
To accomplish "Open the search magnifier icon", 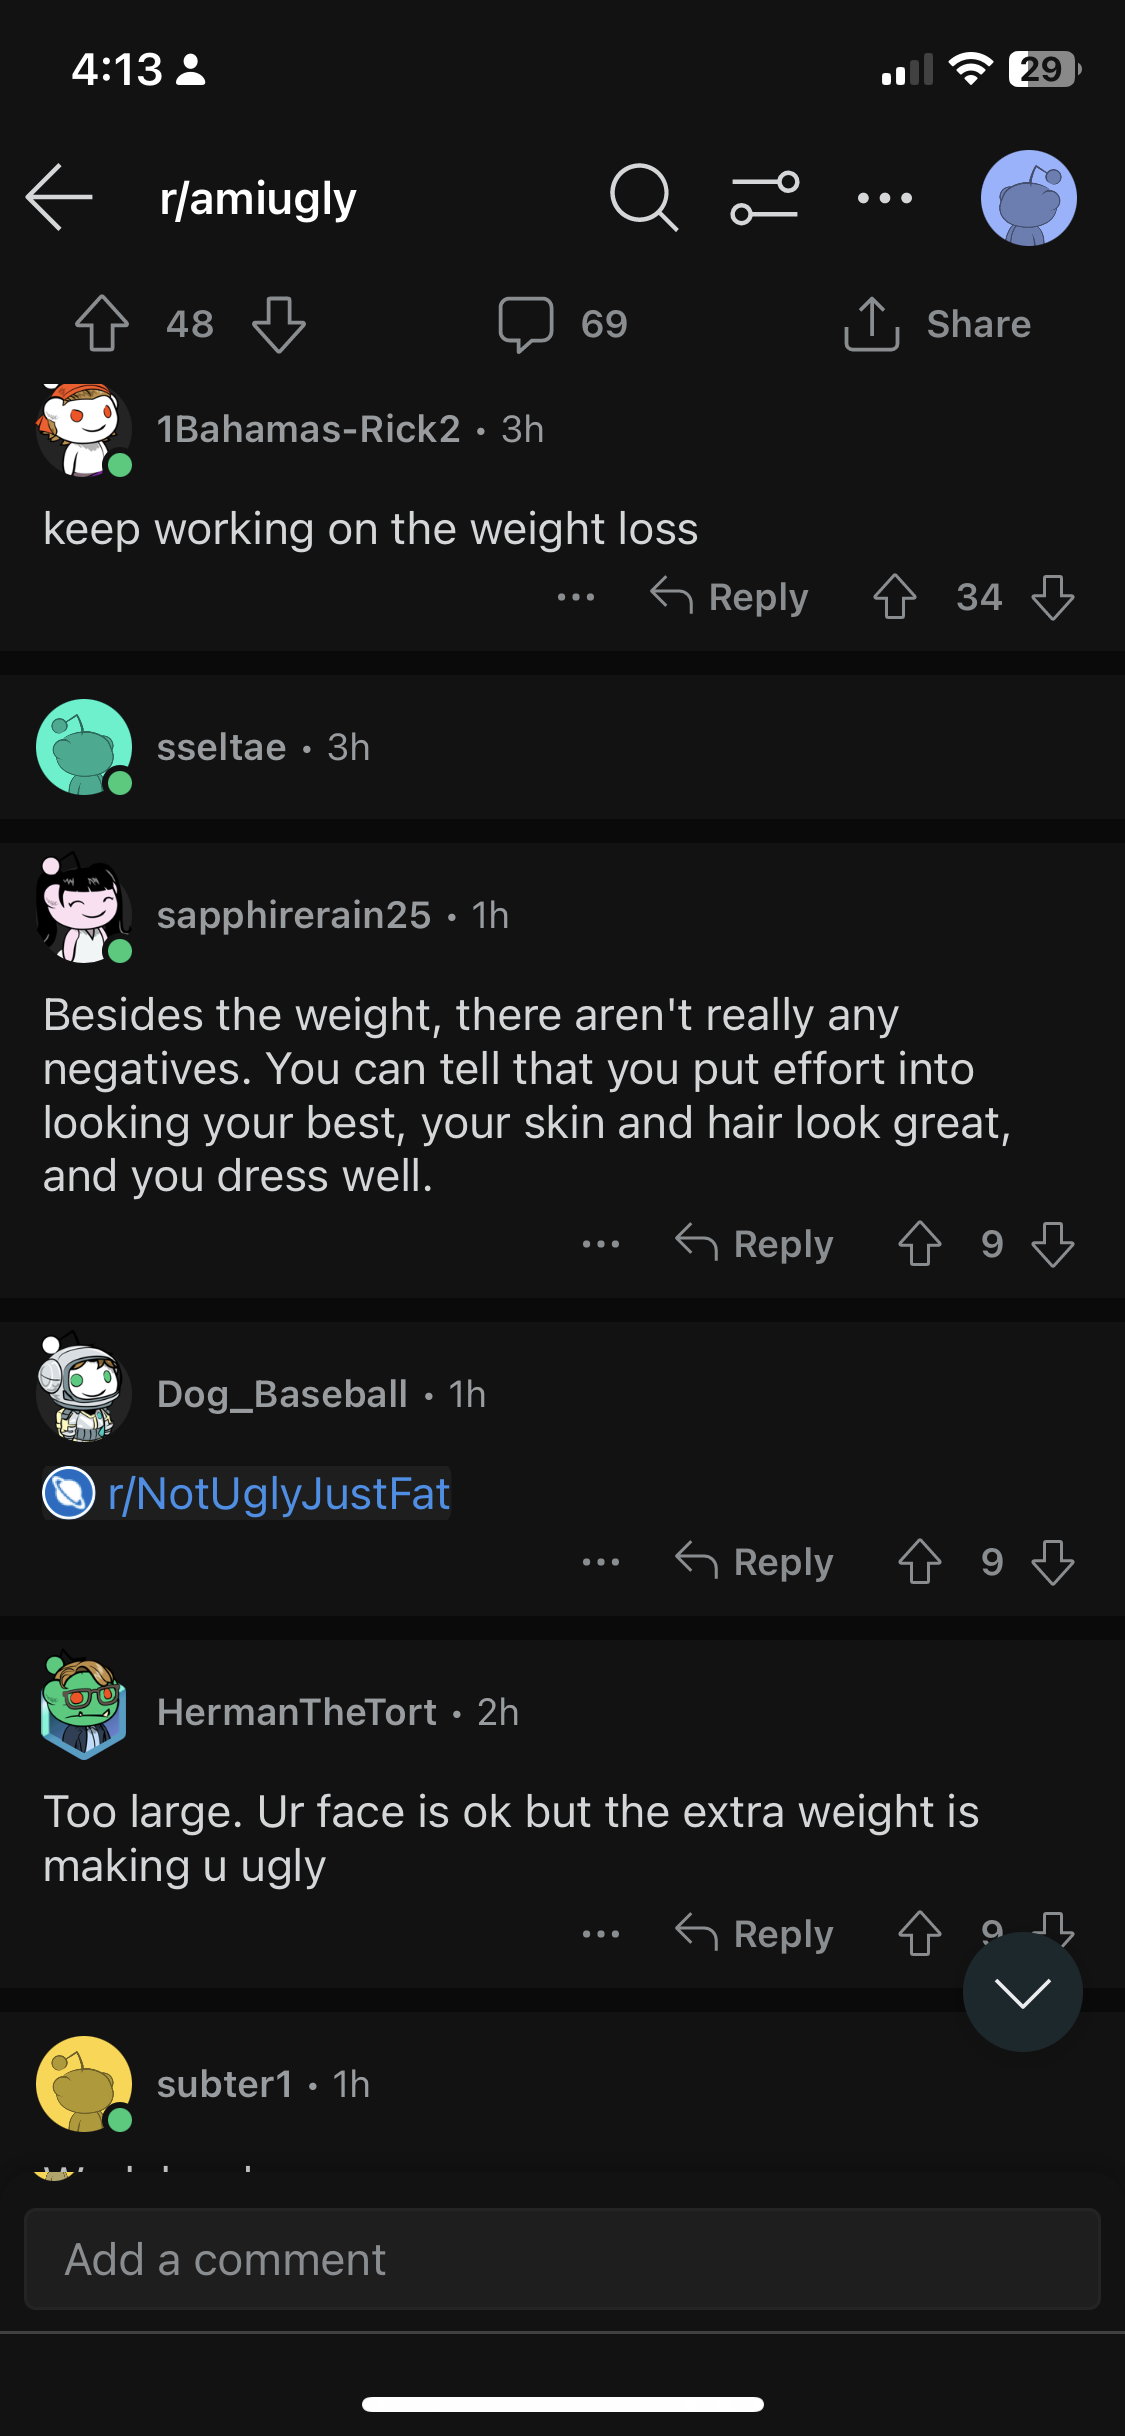I will point(643,198).
